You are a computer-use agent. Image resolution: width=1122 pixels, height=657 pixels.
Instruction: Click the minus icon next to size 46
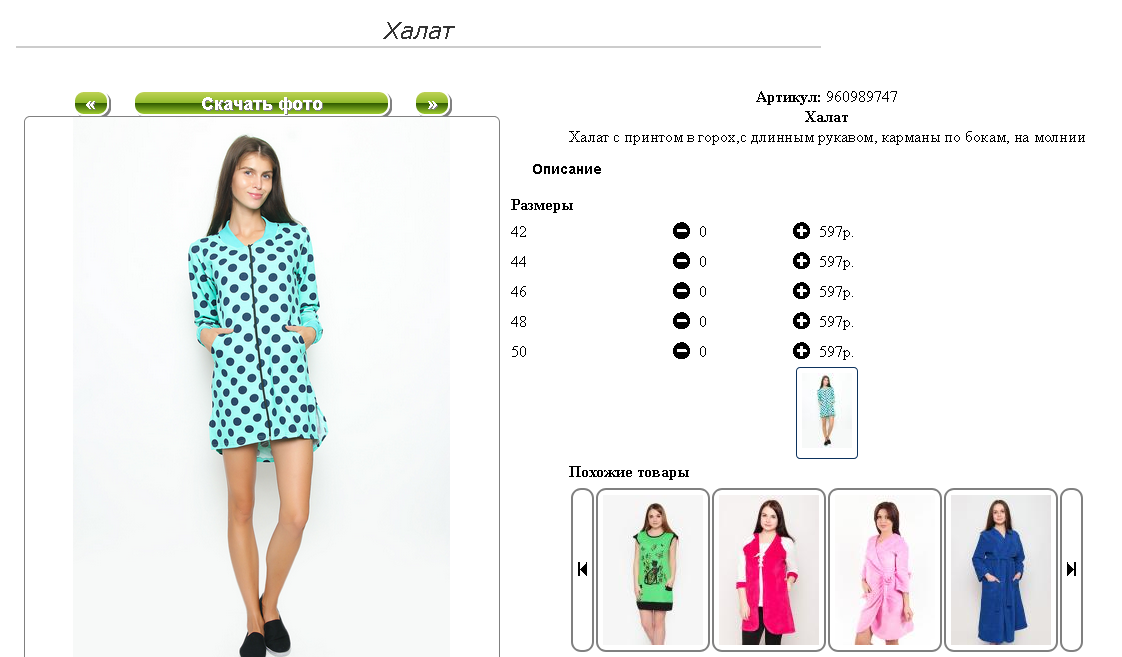[x=681, y=291]
